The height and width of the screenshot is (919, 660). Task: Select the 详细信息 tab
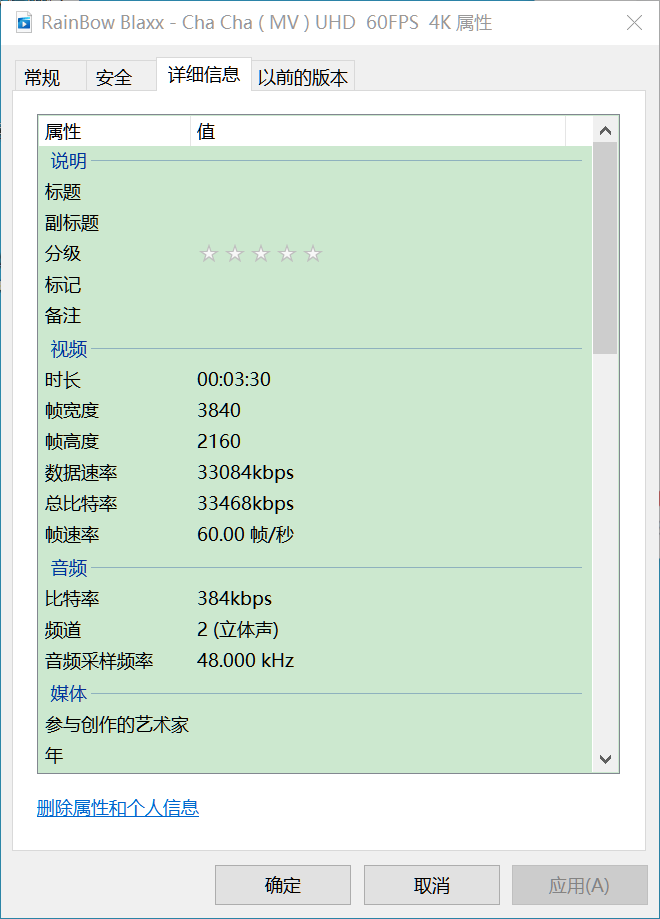pos(204,74)
